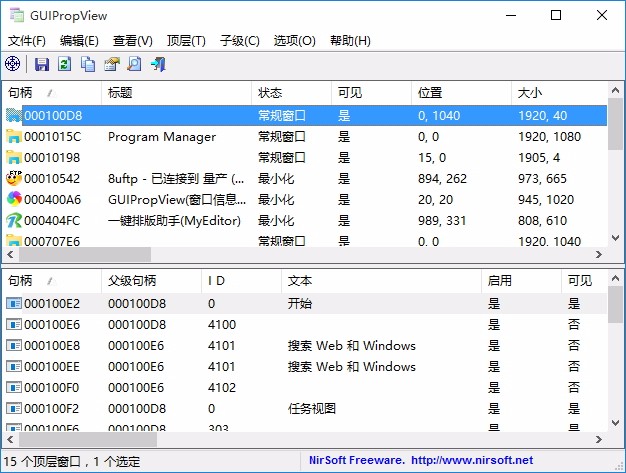626x473 pixels.
Task: Select the 一键排版助手(MyEditor) row title
Action: click(x=174, y=220)
